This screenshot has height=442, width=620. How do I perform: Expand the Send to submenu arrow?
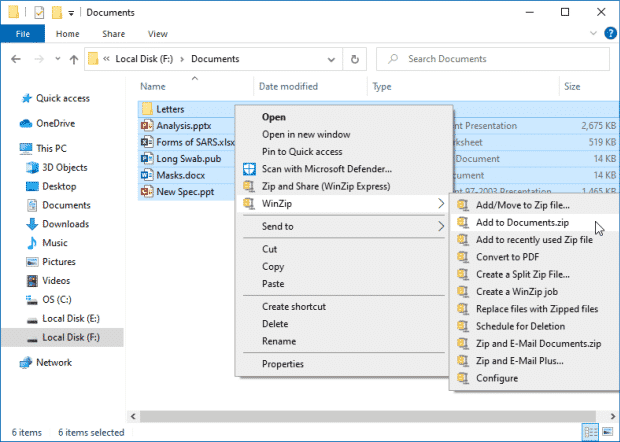click(441, 227)
